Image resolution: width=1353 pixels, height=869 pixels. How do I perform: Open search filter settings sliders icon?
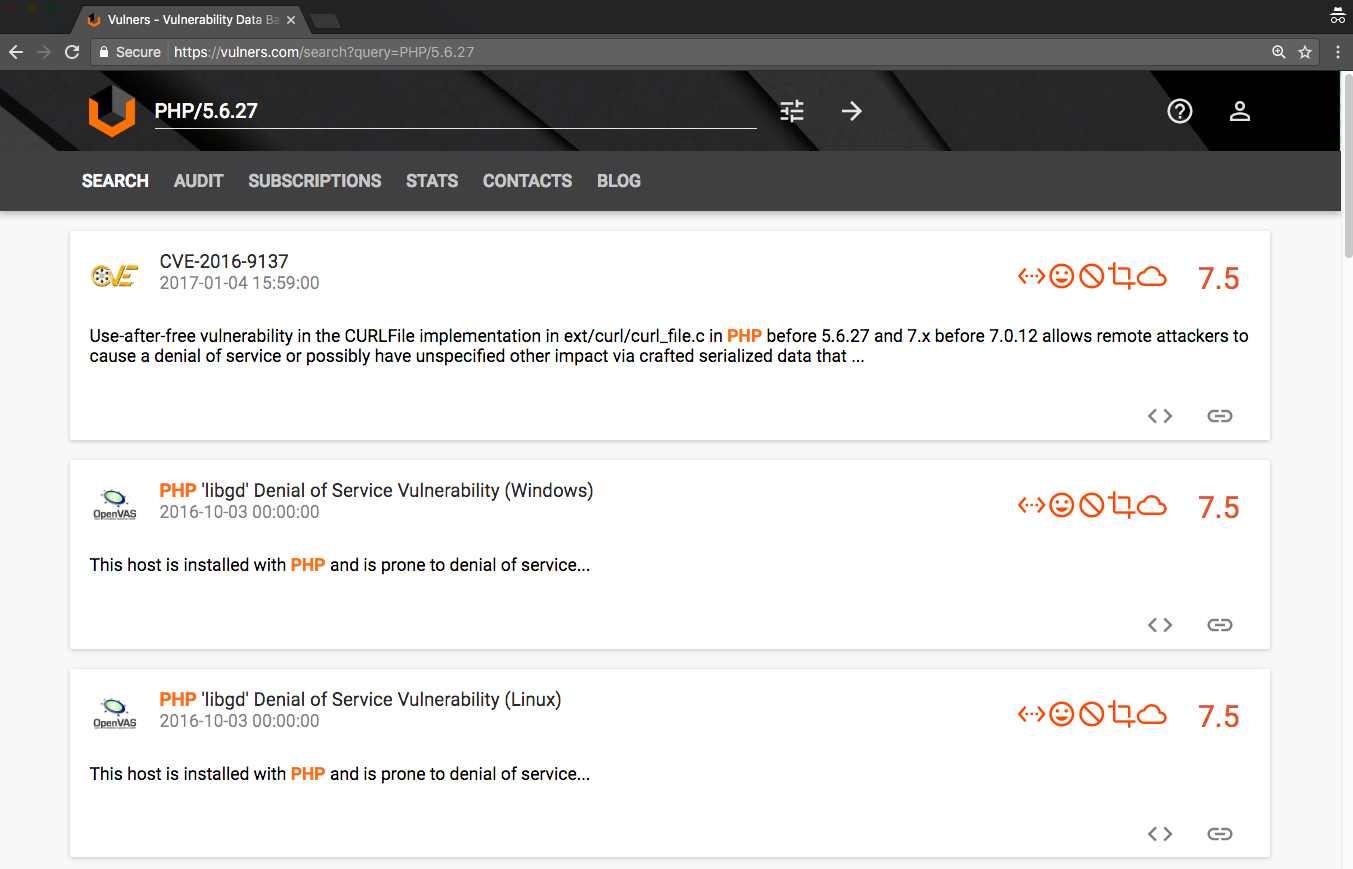792,111
